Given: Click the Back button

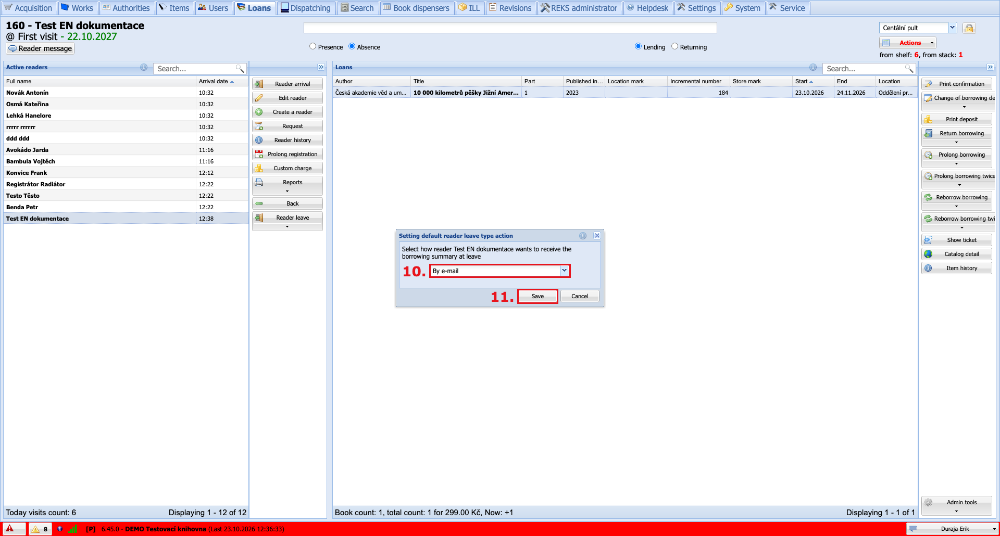Looking at the screenshot, I should 288,203.
